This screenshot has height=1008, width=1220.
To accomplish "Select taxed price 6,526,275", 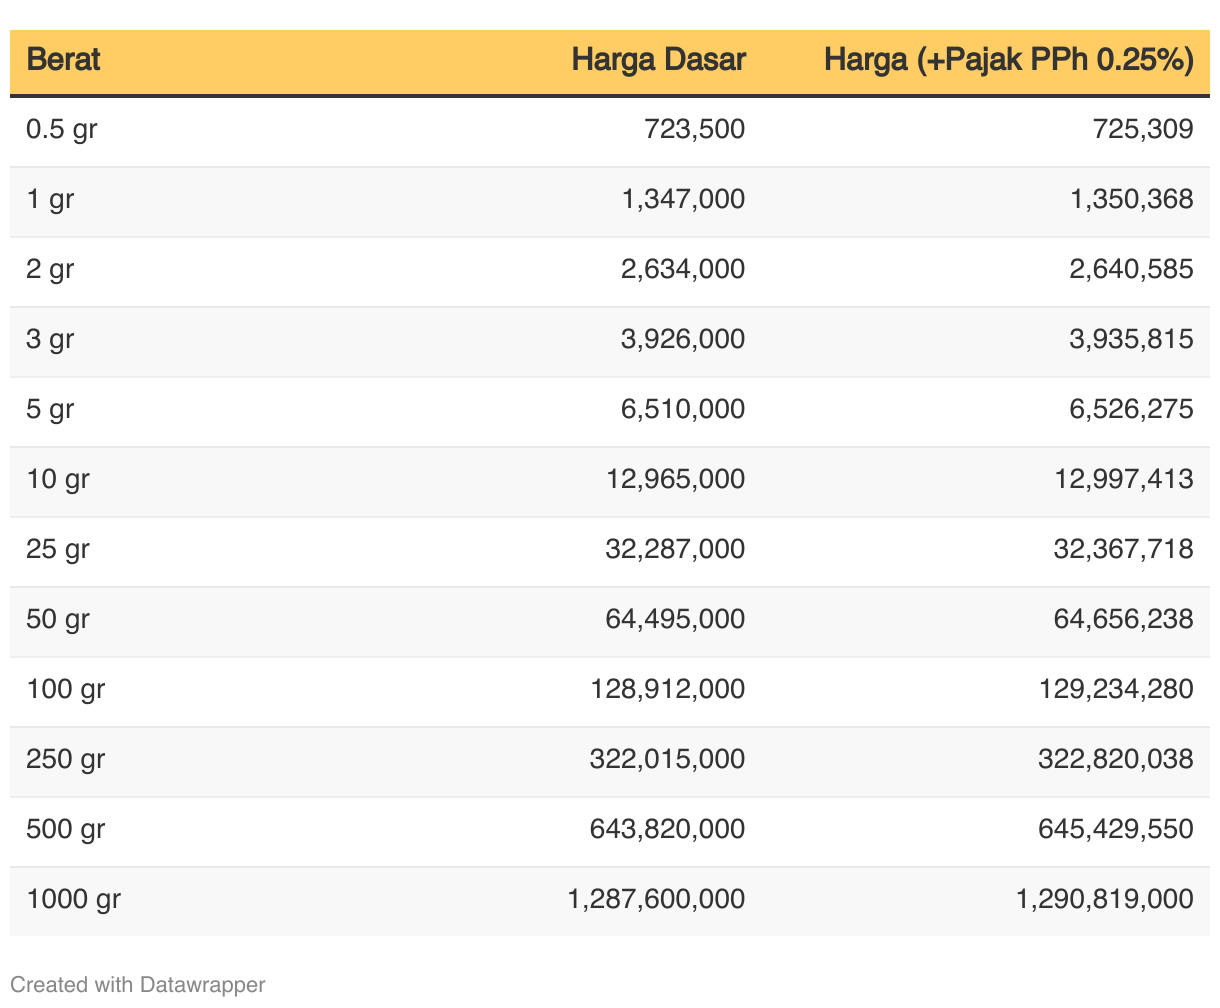I will click(1131, 409).
